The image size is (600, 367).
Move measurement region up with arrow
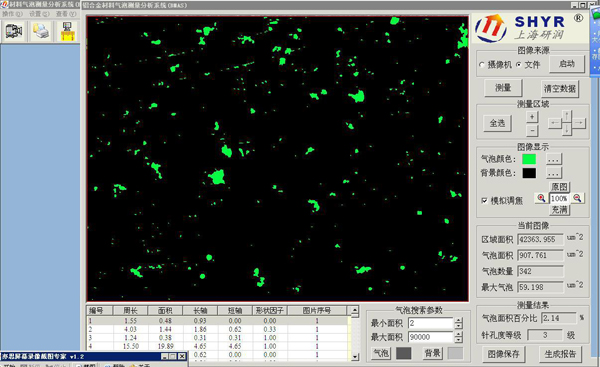(567, 115)
